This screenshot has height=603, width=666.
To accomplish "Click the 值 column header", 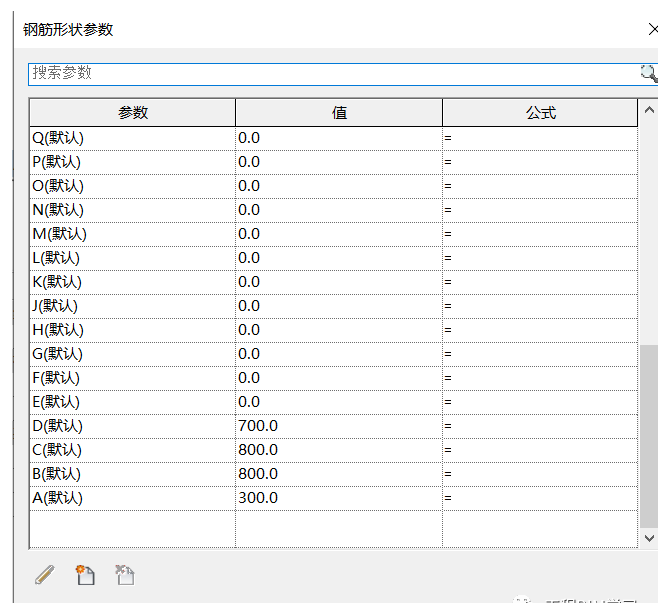I will [x=339, y=113].
